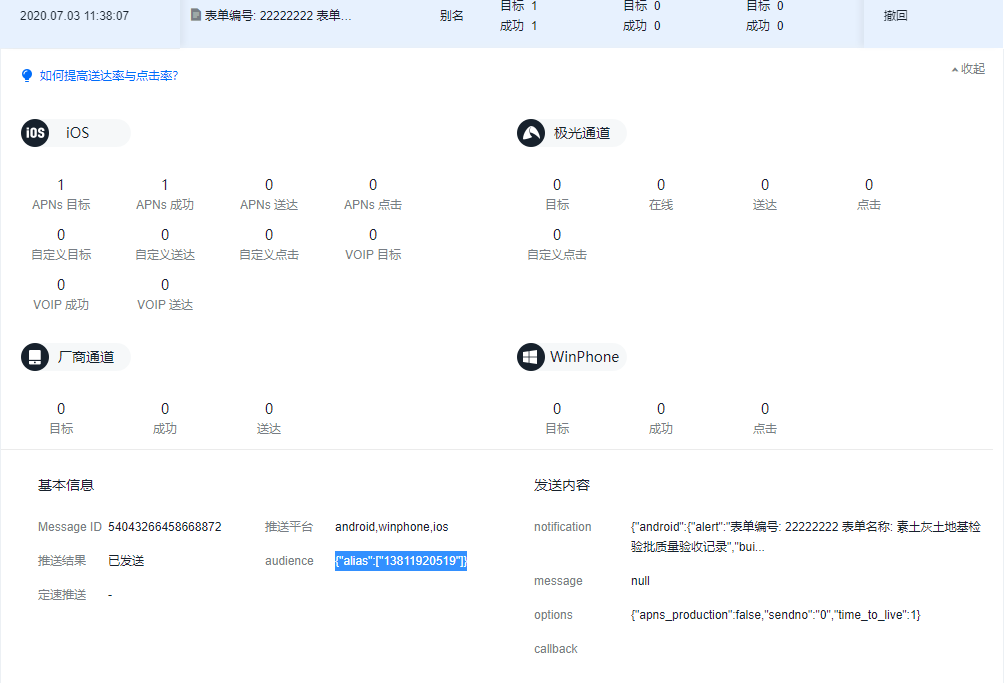The image size is (1007, 683).
Task: Click the iOS platform icon
Action: 35,133
